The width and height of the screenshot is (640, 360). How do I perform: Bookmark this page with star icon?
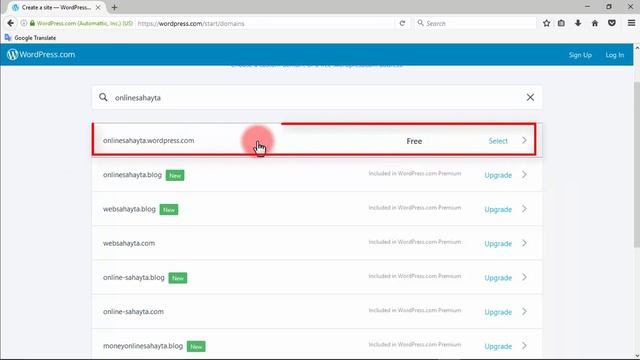(547, 23)
